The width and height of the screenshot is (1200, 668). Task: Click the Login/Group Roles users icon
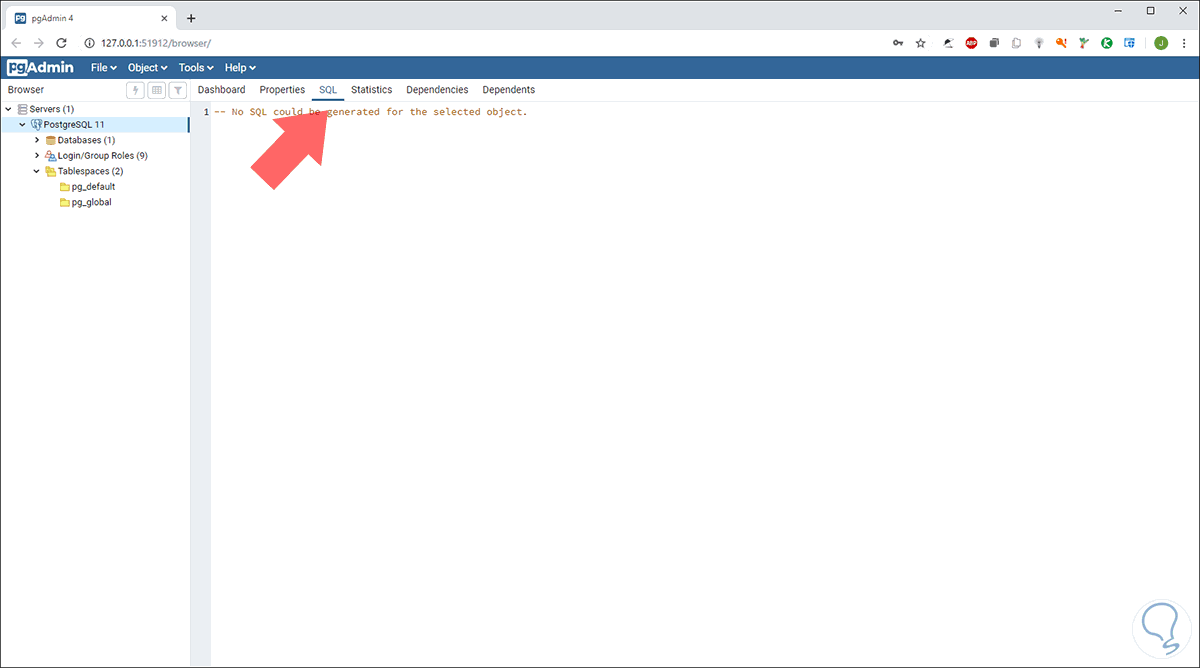(x=50, y=156)
